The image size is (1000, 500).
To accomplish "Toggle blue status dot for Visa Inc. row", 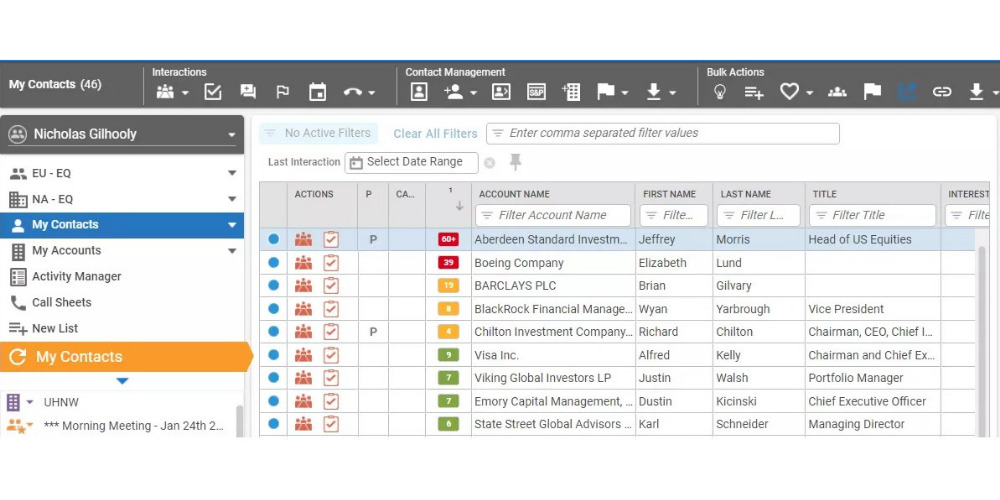I will click(x=273, y=355).
